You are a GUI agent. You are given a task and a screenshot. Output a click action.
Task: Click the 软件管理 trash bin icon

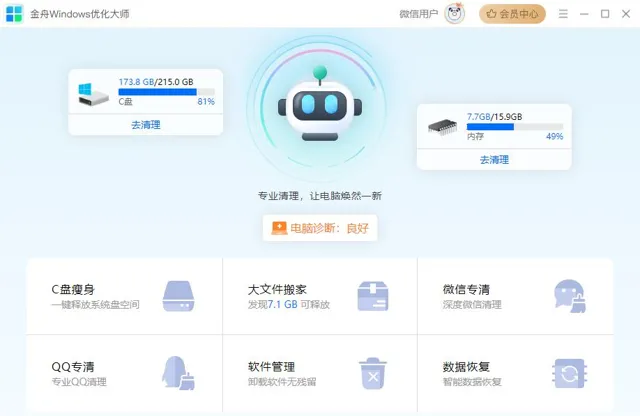point(373,373)
